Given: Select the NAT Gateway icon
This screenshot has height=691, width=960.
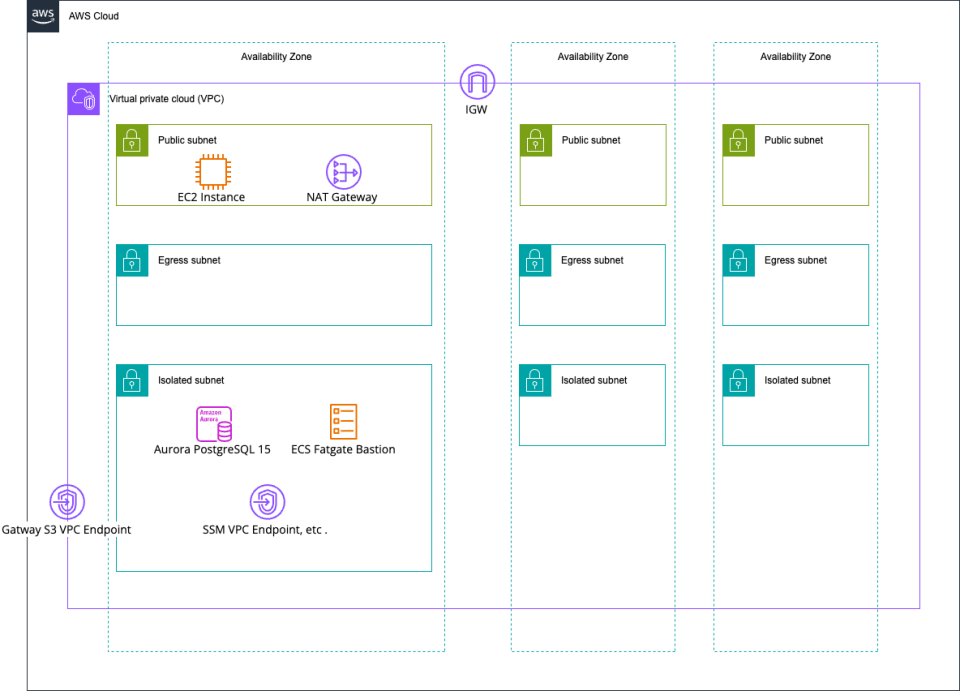Looking at the screenshot, I should (343, 173).
